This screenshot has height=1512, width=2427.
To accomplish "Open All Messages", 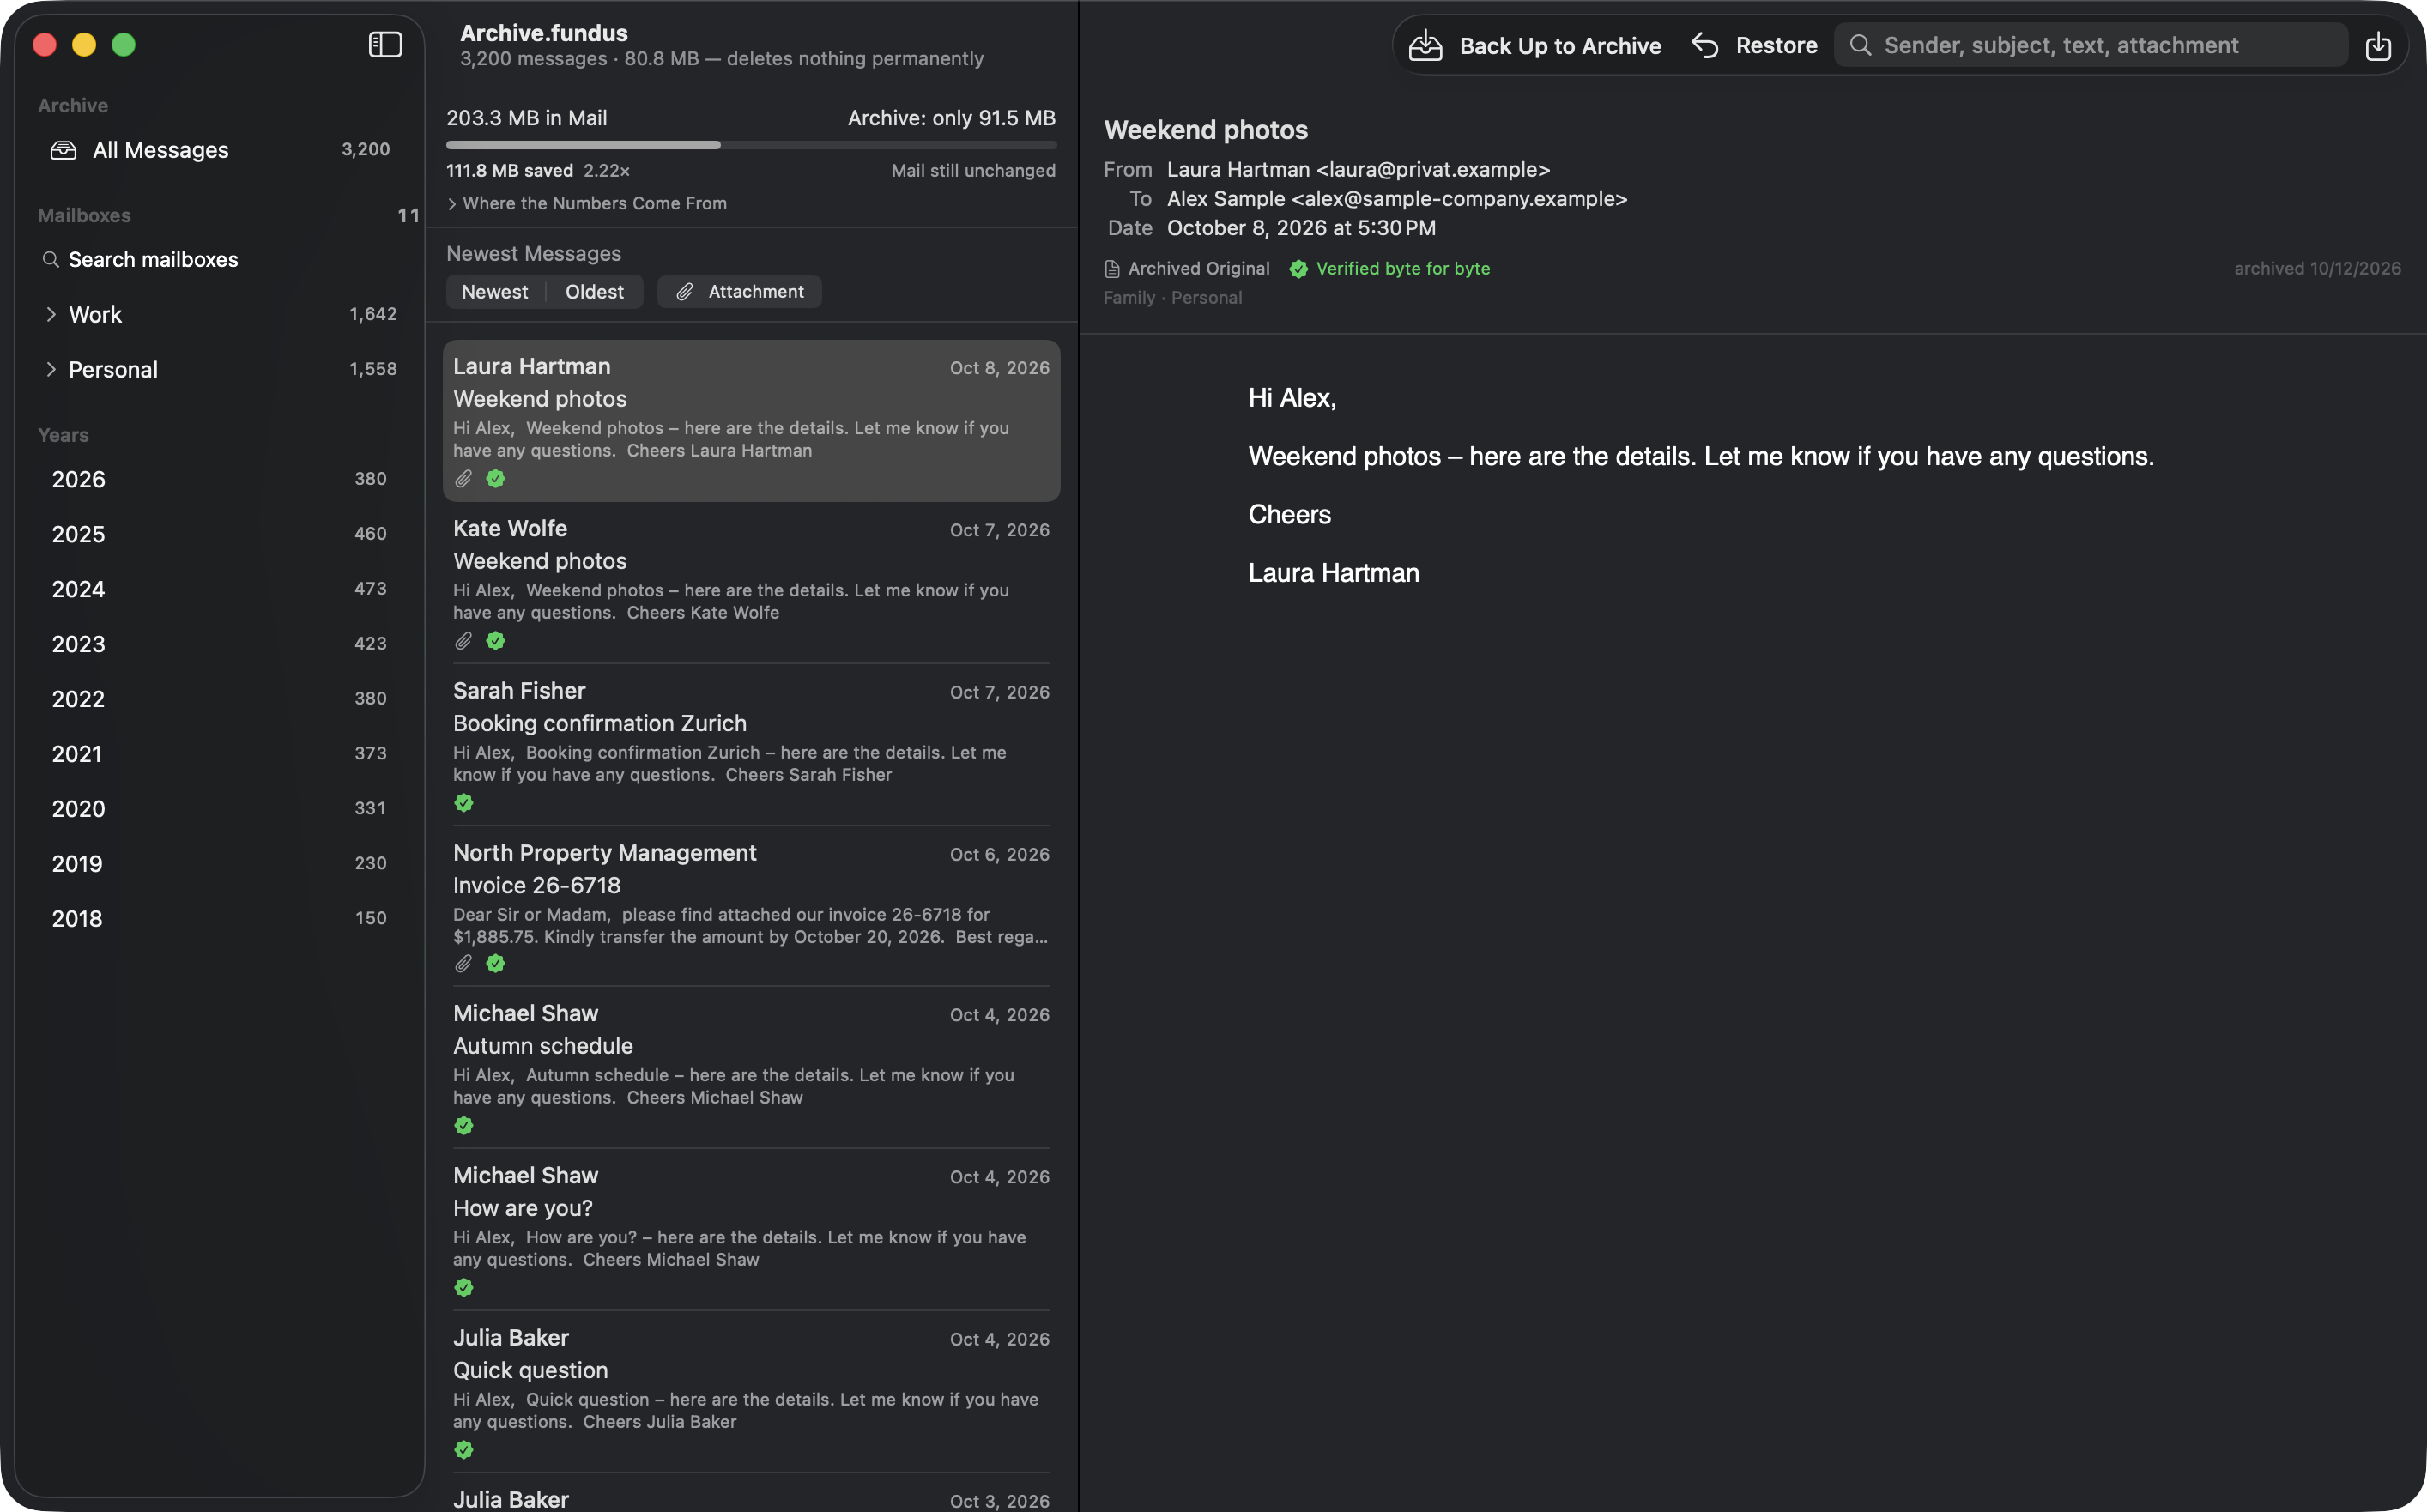I will [219, 150].
